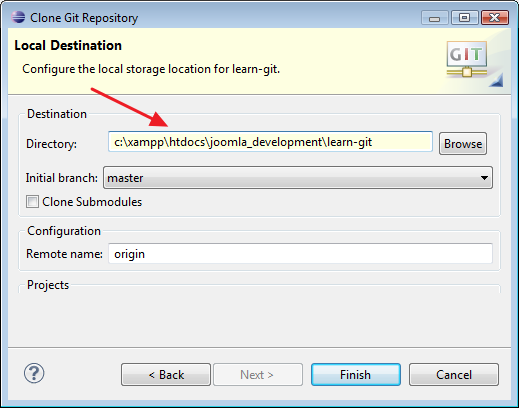Cancel the clone wizard

(x=454, y=375)
